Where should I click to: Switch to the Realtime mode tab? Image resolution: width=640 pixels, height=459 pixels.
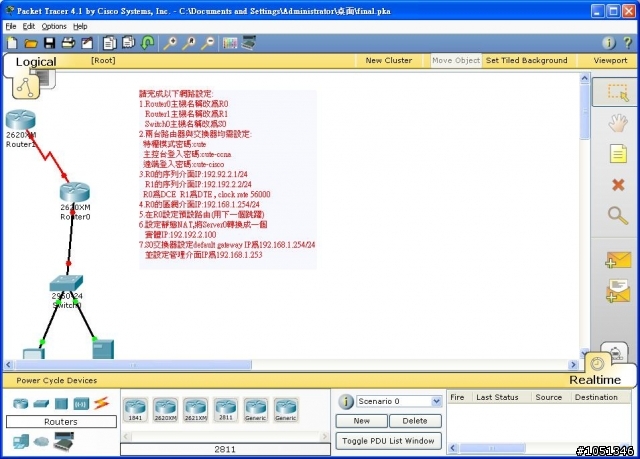point(595,380)
